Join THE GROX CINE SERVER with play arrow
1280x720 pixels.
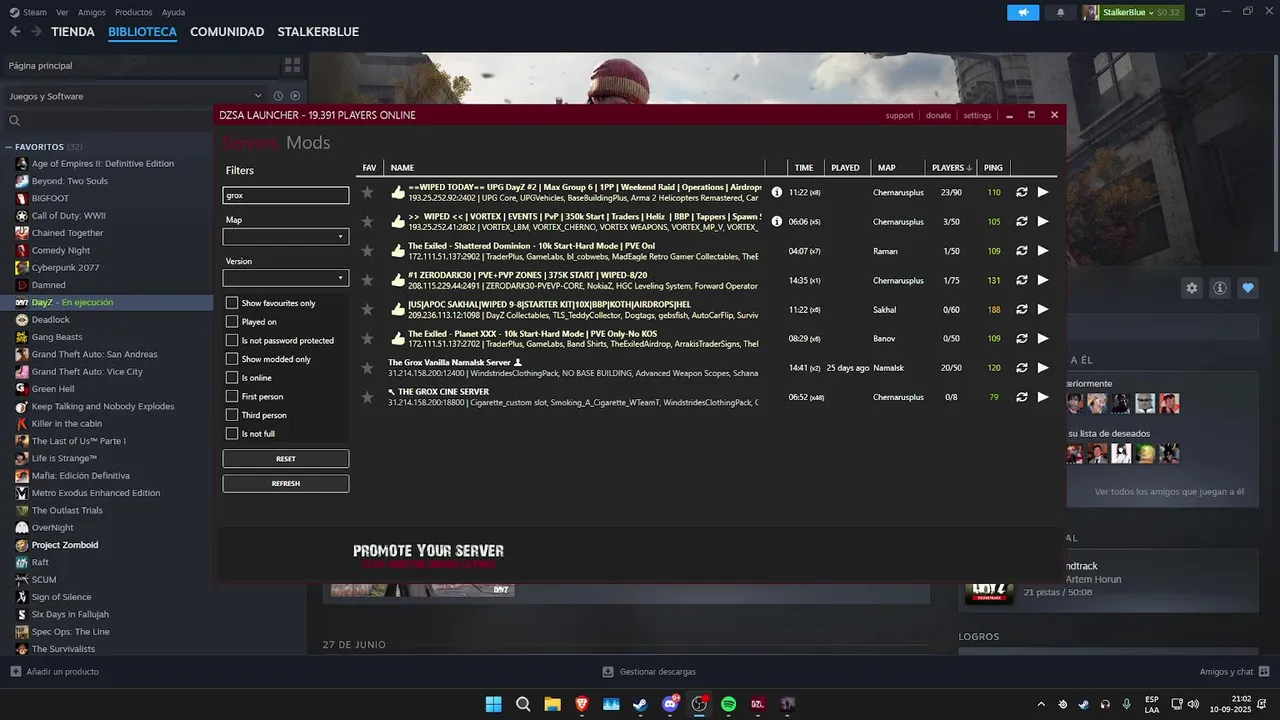click(1043, 397)
